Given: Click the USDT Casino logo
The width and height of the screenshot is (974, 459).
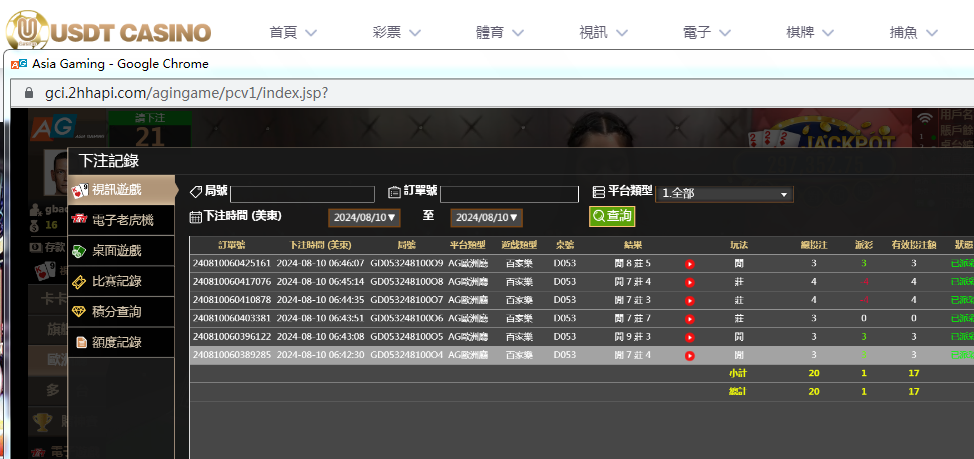Looking at the screenshot, I should pyautogui.click(x=108, y=30).
